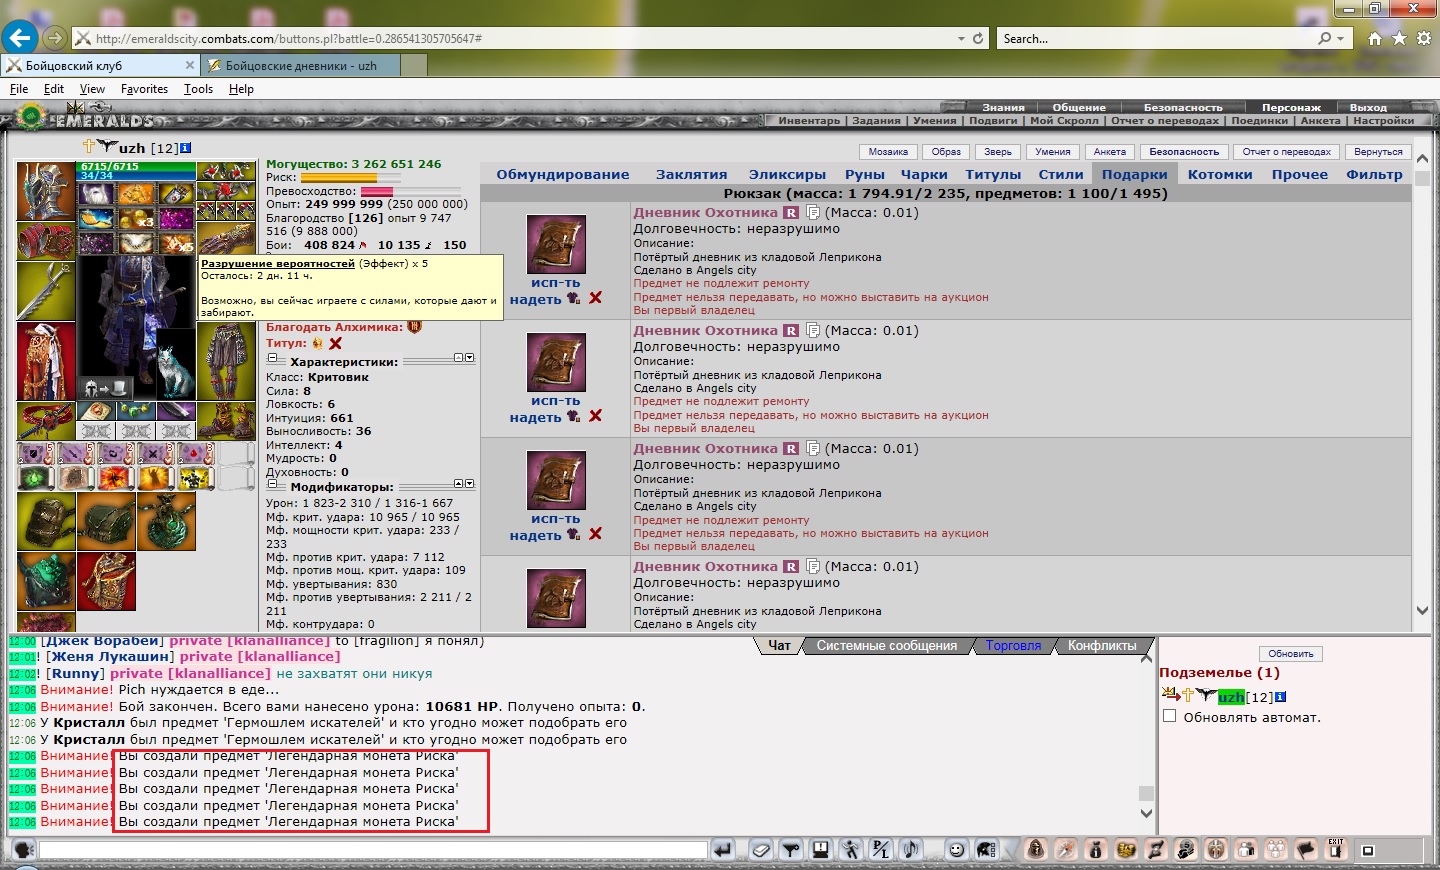Click the running man icon in bottom bar
Image resolution: width=1440 pixels, height=870 pixels.
(x=850, y=850)
